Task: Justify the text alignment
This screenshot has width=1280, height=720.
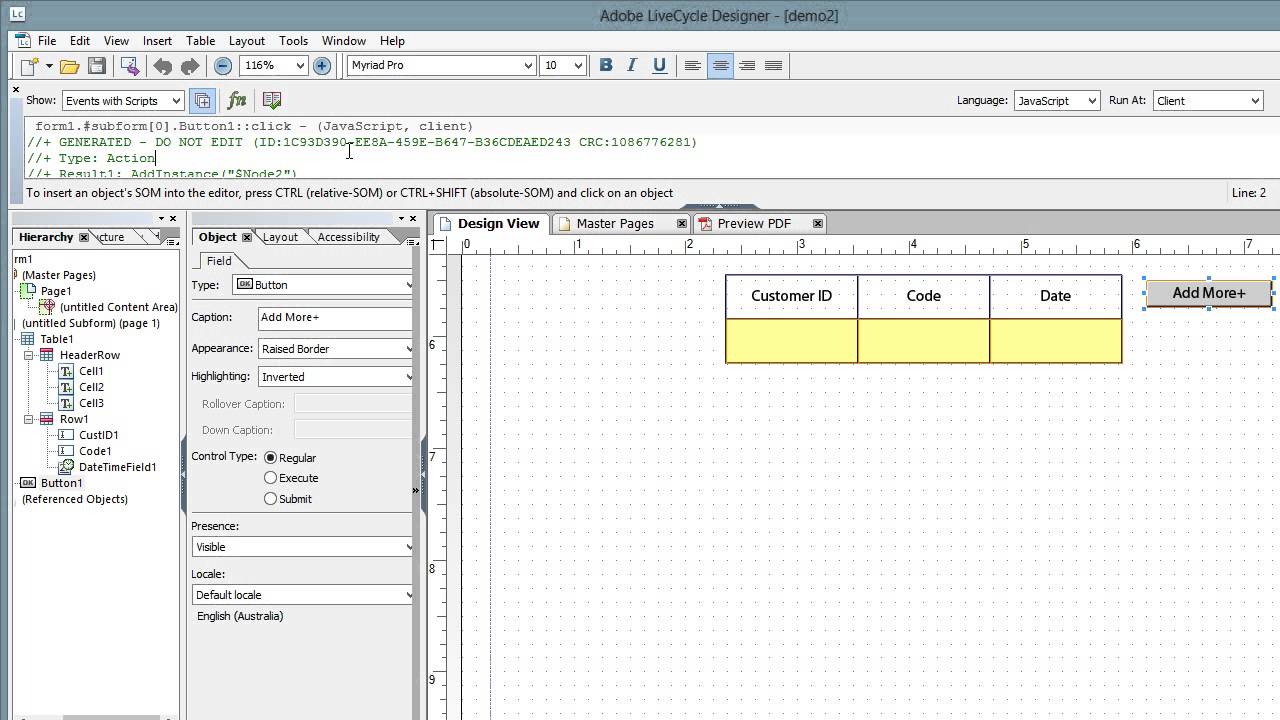Action: [x=773, y=65]
